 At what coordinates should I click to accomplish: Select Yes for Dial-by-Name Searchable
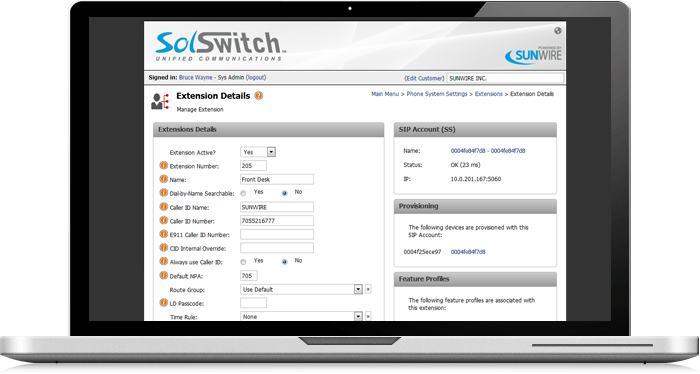click(243, 193)
